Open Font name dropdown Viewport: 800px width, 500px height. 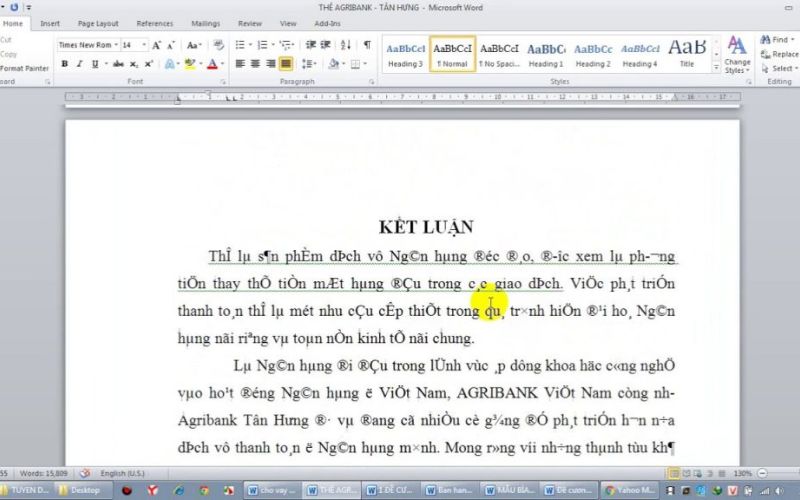point(116,45)
